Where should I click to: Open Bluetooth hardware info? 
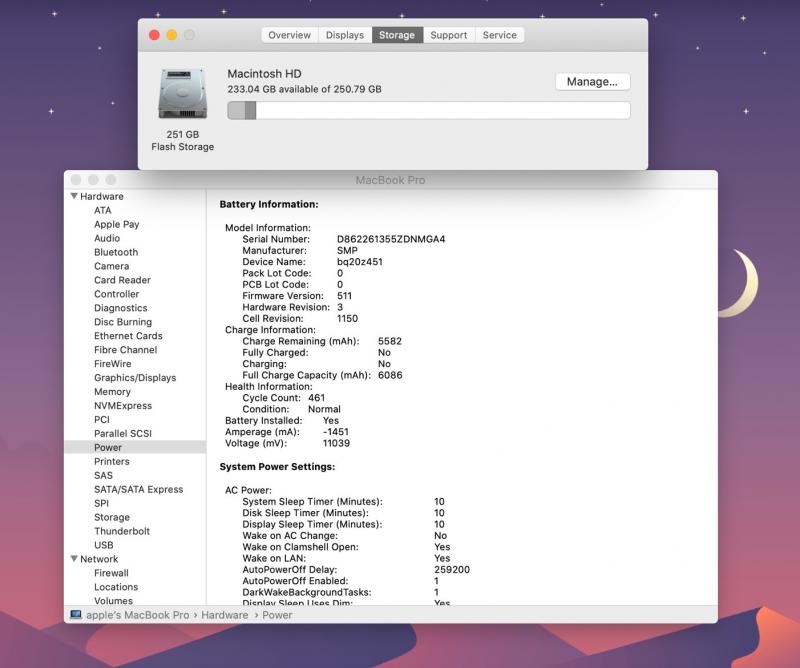(x=116, y=252)
